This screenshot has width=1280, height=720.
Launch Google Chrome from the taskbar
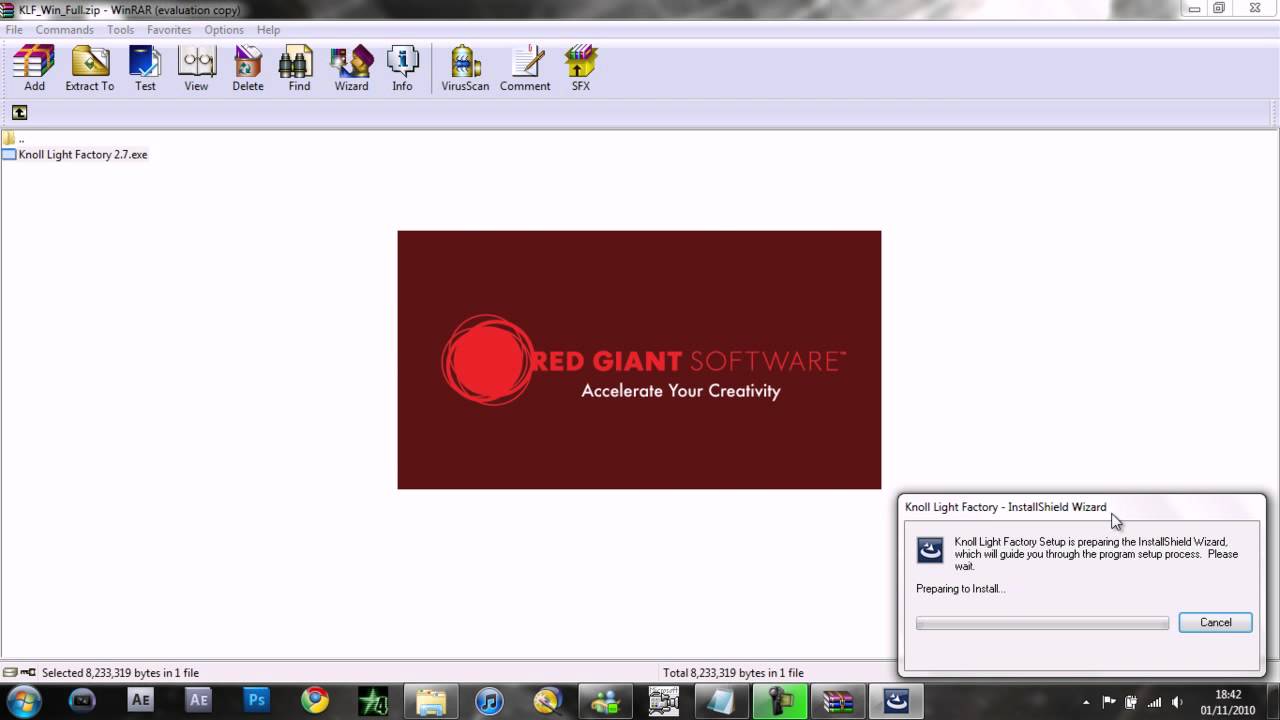coord(315,701)
